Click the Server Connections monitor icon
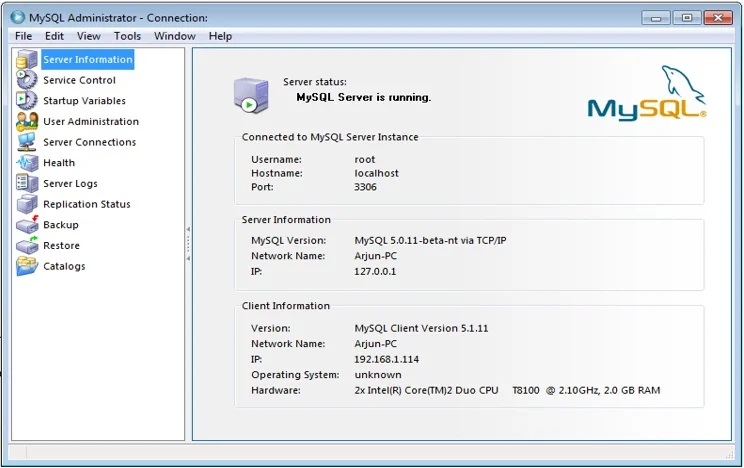Image resolution: width=744 pixels, height=468 pixels. pyautogui.click(x=27, y=142)
